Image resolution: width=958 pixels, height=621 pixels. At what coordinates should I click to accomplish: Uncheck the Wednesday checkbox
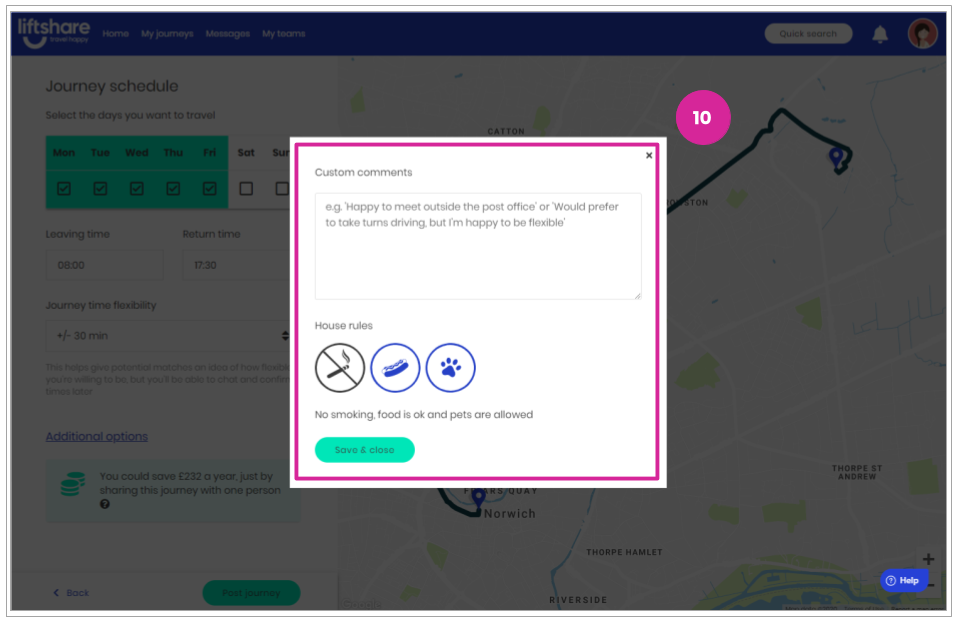137,188
